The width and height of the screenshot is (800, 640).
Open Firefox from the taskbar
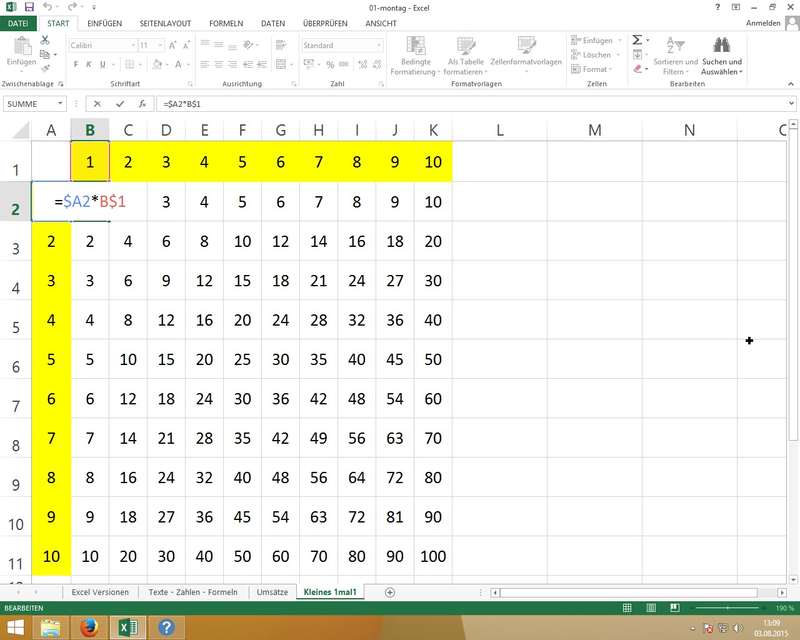click(x=89, y=627)
